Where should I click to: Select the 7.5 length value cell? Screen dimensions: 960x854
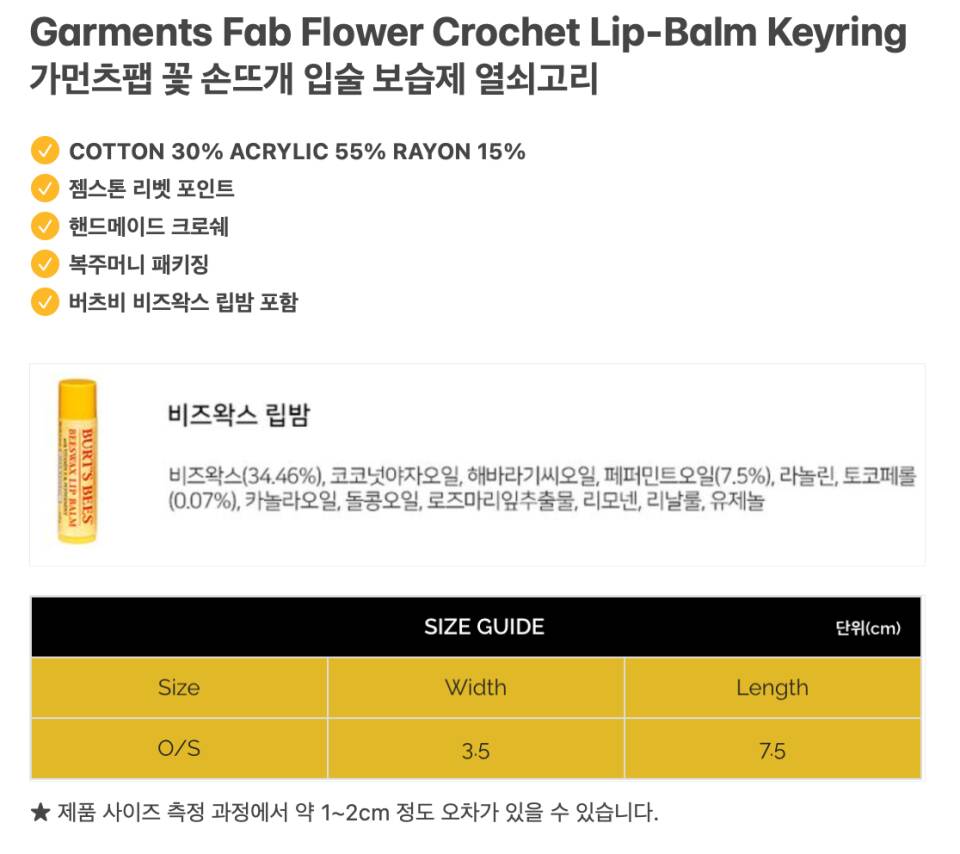pyautogui.click(x=772, y=750)
